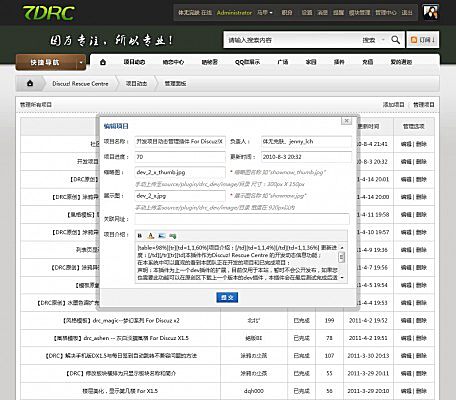
Task: Click the Administrator link in the top bar
Action: tap(234, 13)
